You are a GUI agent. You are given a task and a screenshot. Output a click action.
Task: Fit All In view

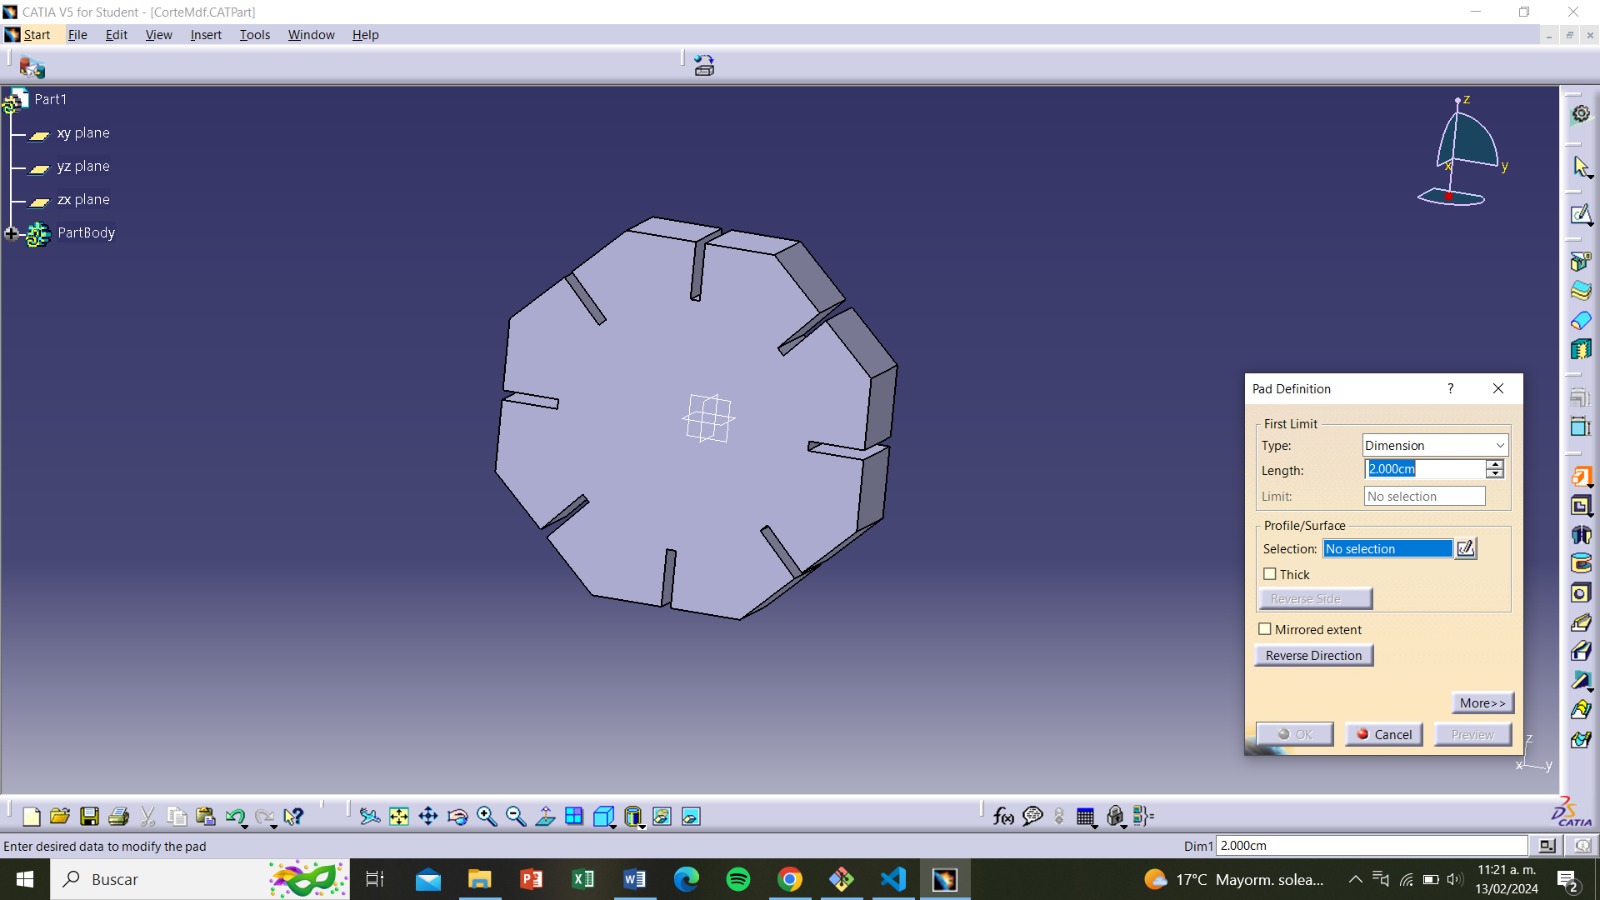coord(399,817)
